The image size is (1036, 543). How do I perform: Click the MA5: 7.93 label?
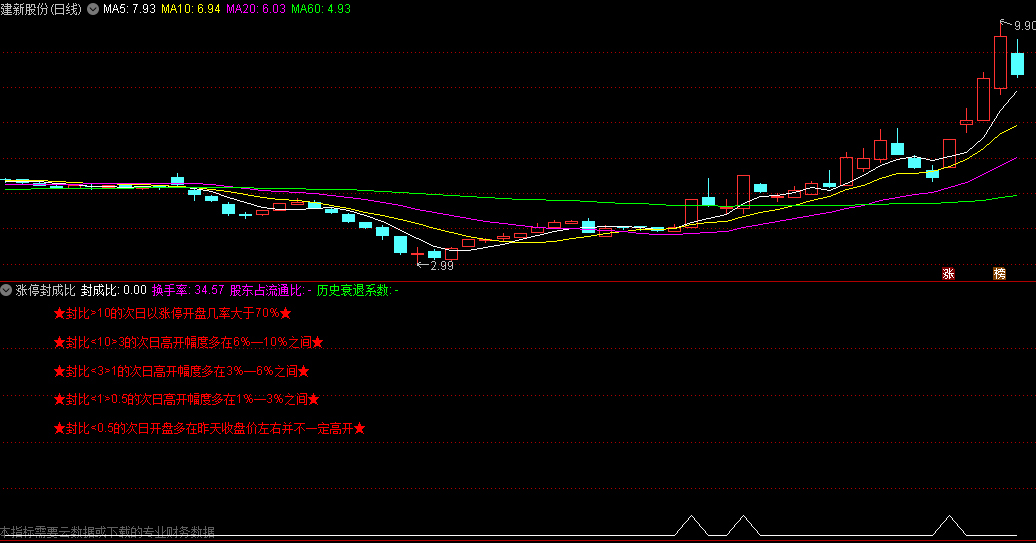coord(130,9)
